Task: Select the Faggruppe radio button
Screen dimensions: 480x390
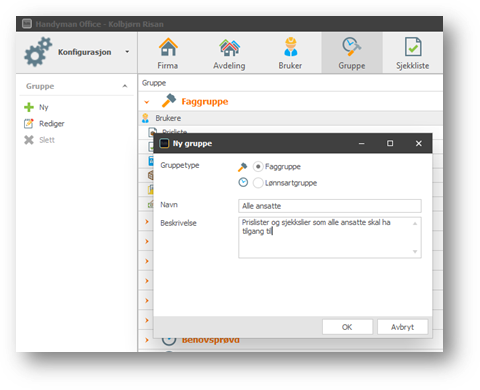Action: coord(258,166)
